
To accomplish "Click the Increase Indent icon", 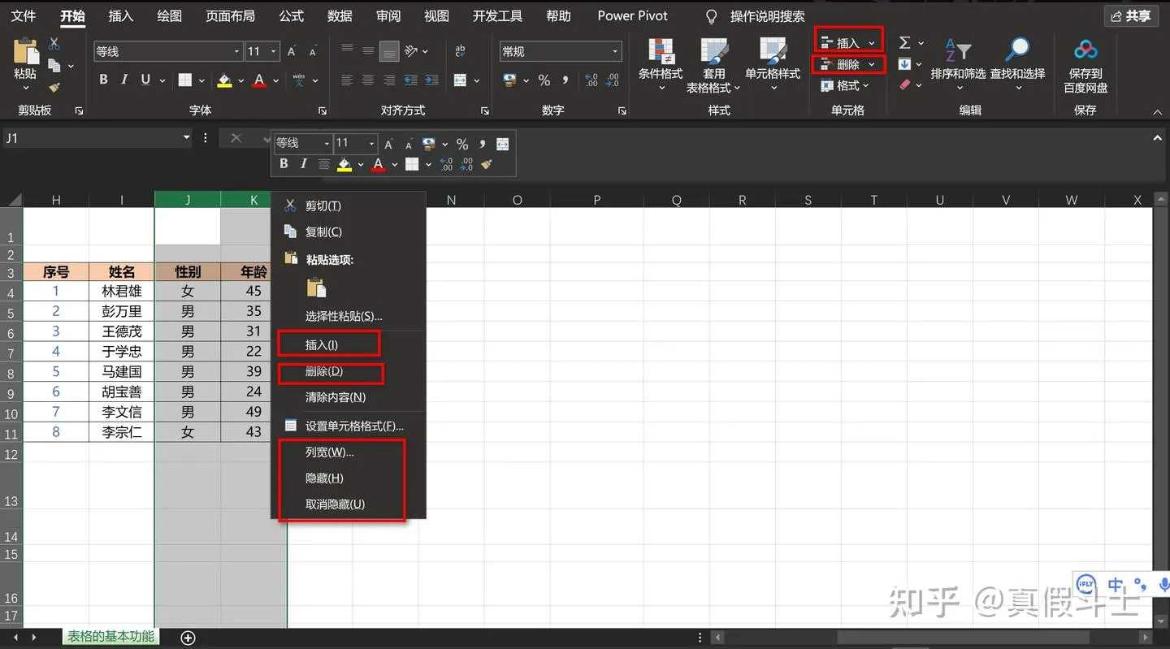I will pos(431,80).
